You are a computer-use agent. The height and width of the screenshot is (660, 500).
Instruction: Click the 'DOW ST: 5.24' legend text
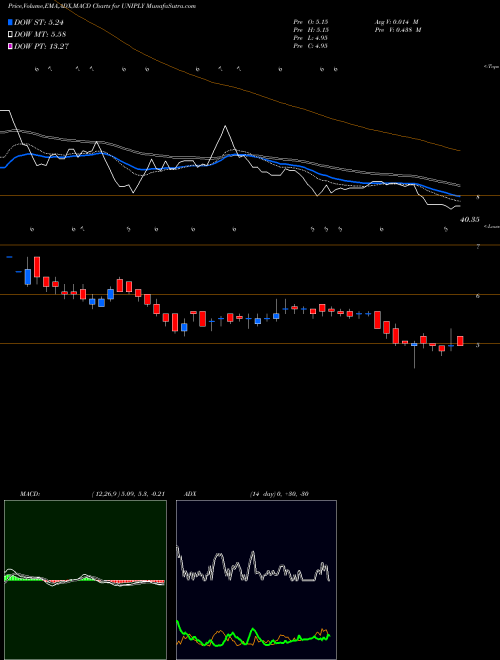tap(40, 23)
